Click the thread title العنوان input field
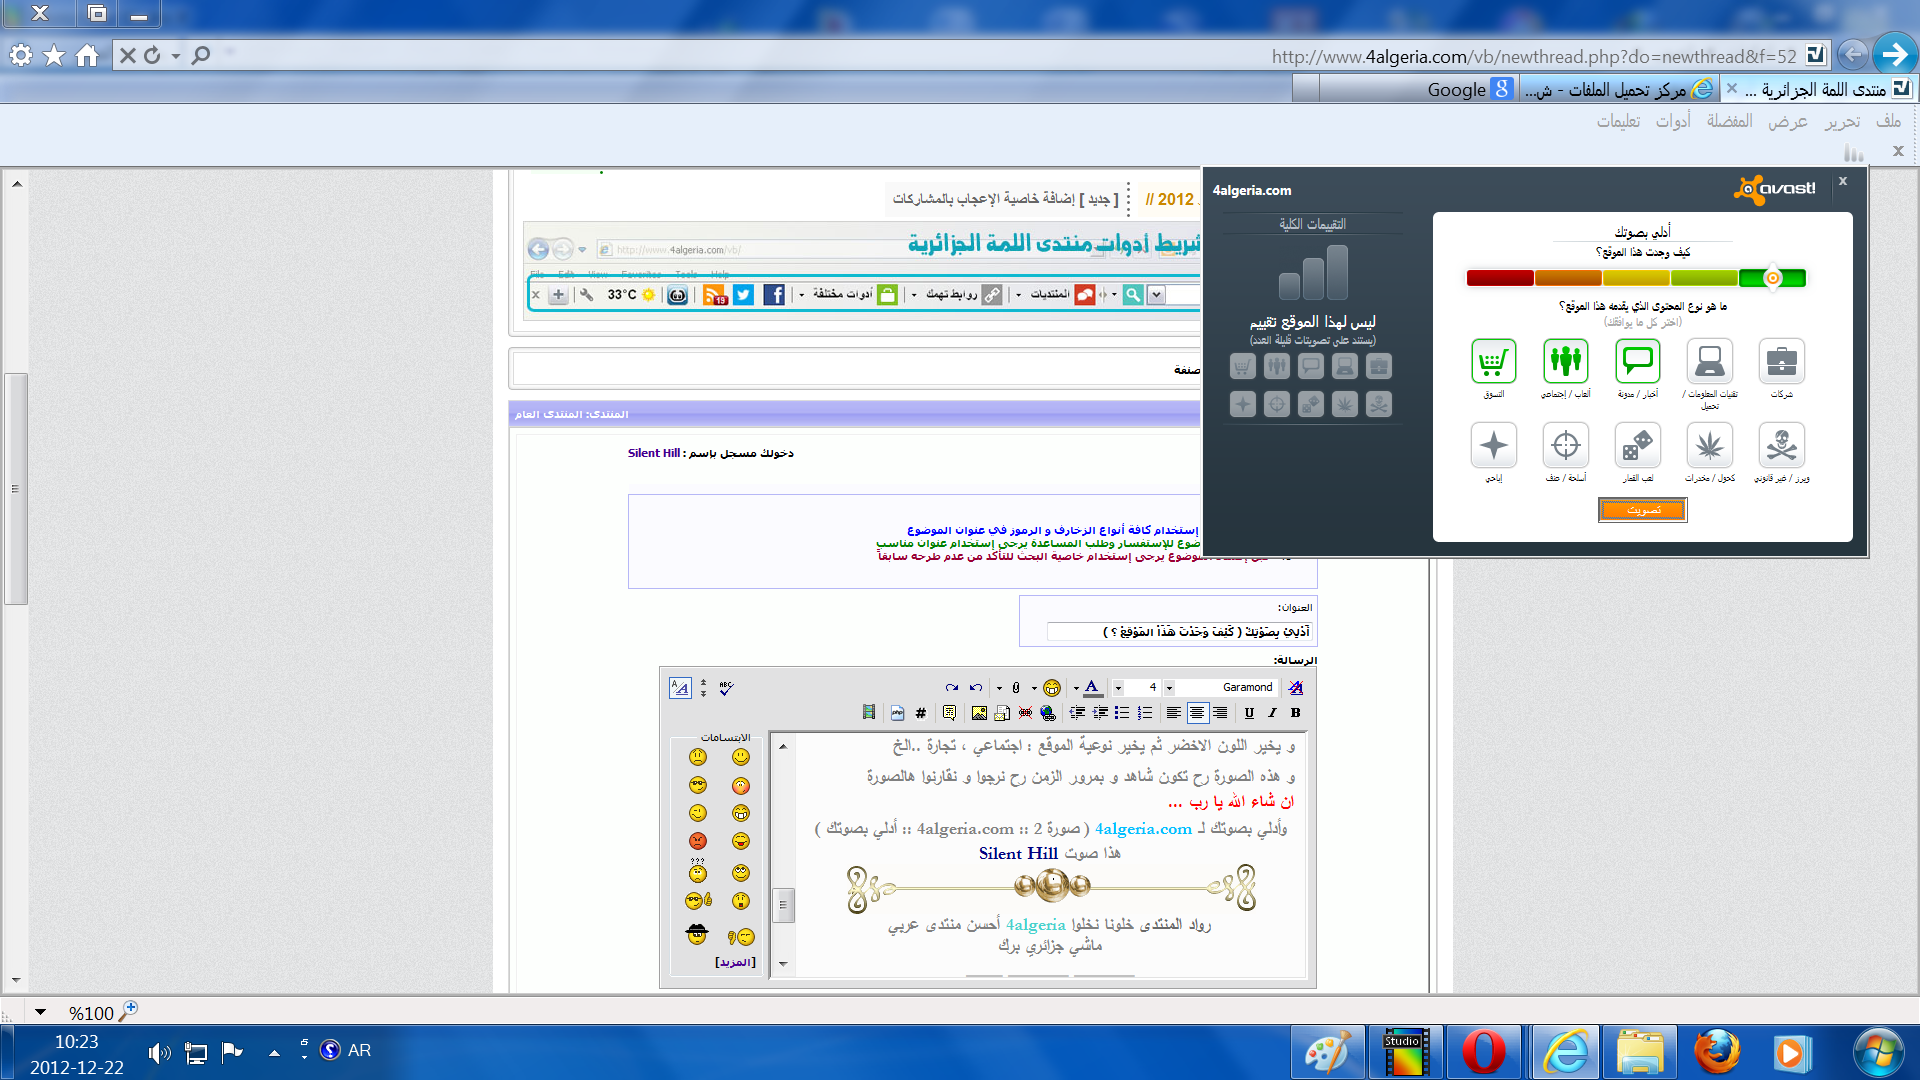This screenshot has width=1920, height=1080. click(x=1178, y=632)
